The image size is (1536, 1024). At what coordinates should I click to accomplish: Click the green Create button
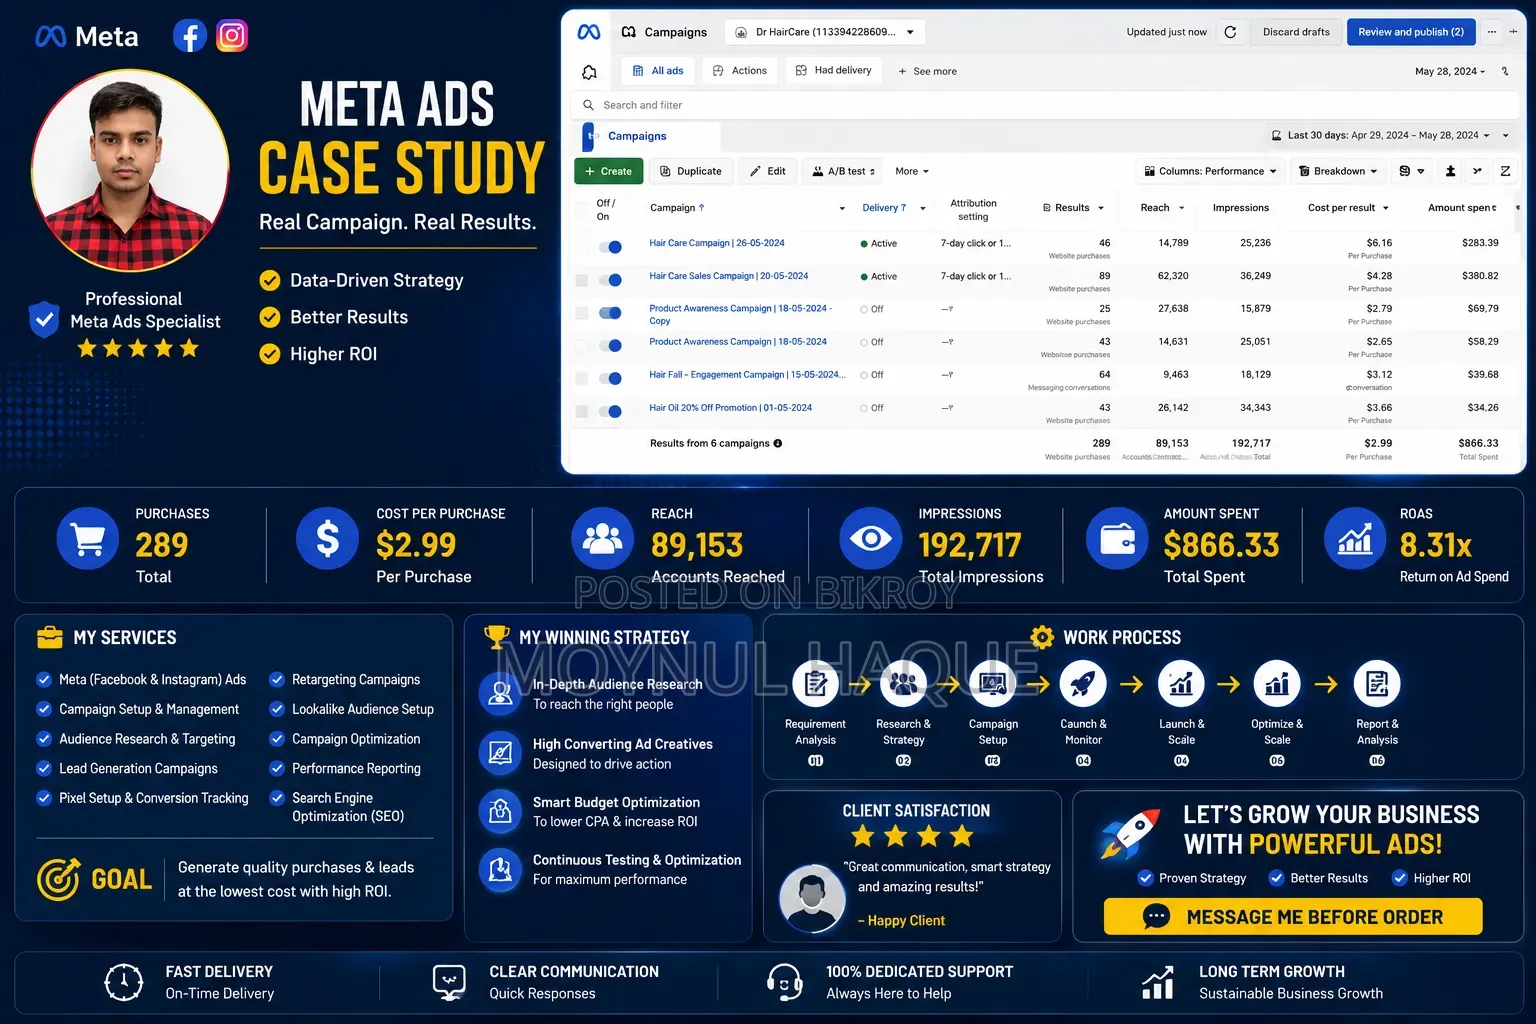(609, 171)
